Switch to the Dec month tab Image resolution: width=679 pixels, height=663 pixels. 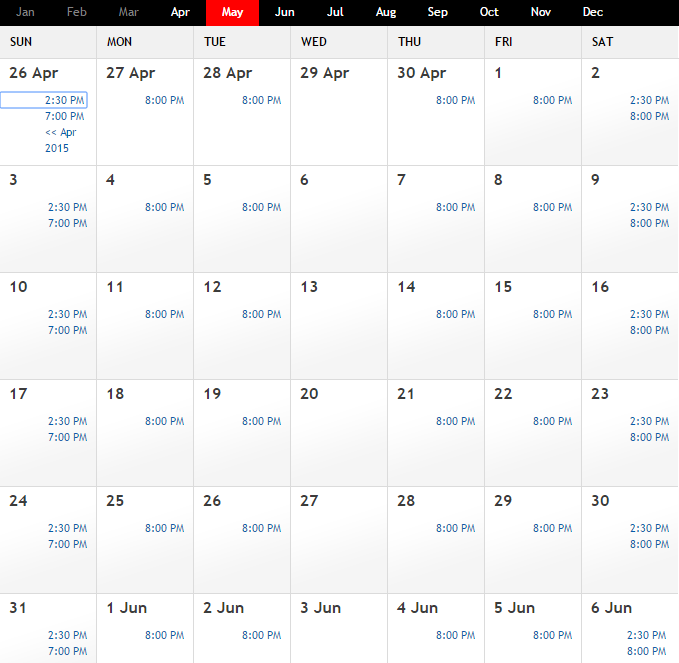pos(593,12)
